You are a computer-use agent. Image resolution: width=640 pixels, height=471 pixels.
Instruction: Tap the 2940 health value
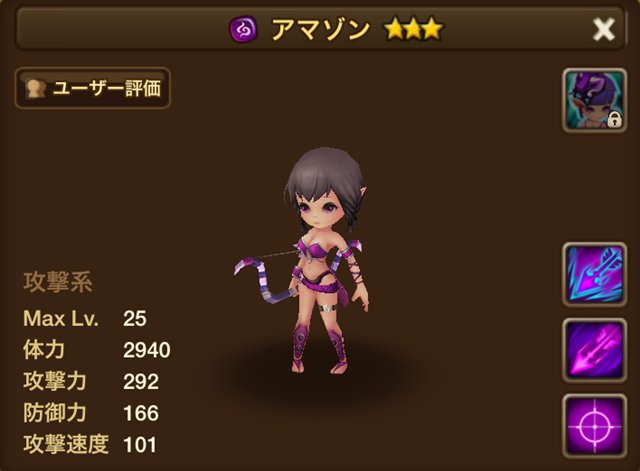147,350
